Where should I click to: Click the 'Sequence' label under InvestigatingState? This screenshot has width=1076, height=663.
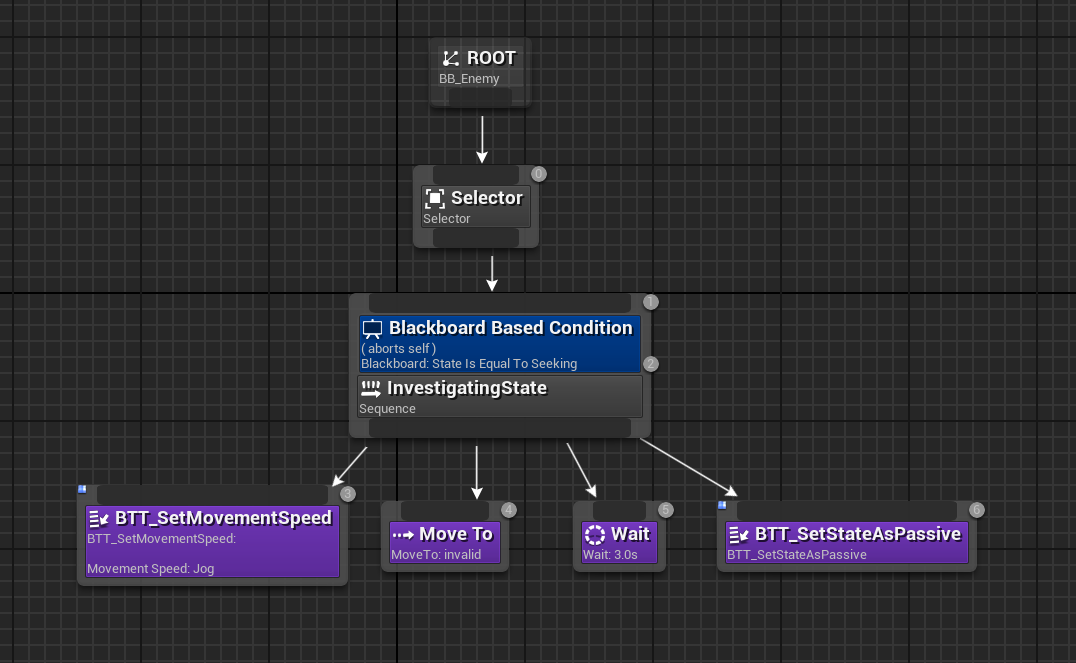coord(387,409)
